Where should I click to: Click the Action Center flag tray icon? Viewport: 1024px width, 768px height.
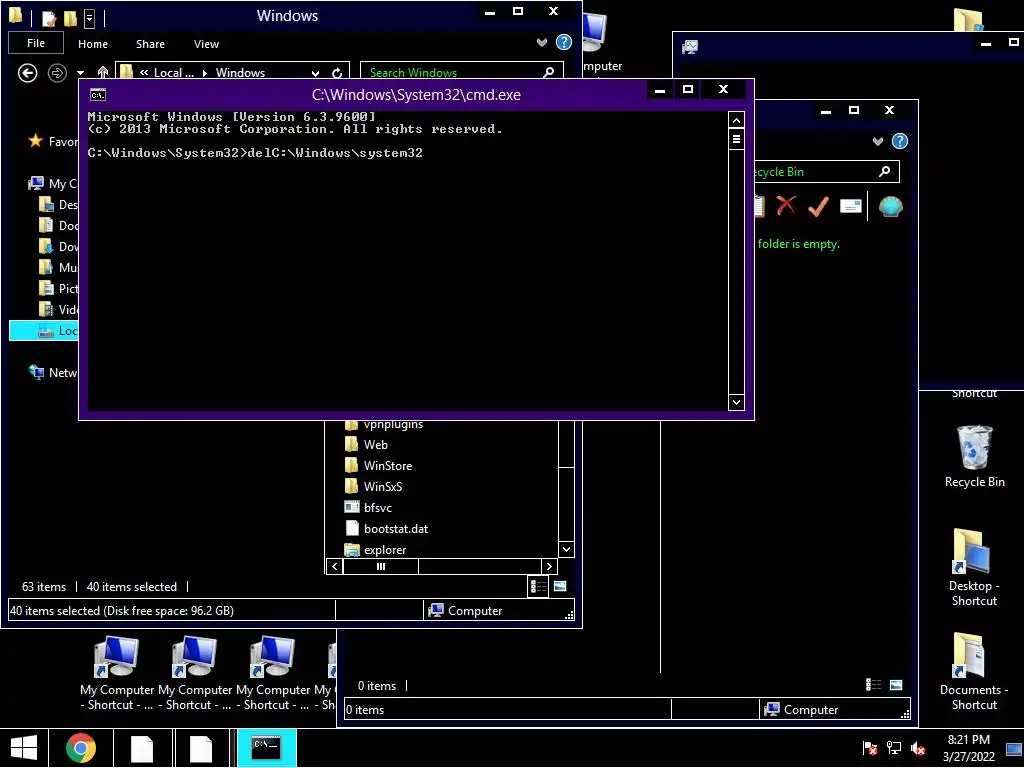[869, 748]
